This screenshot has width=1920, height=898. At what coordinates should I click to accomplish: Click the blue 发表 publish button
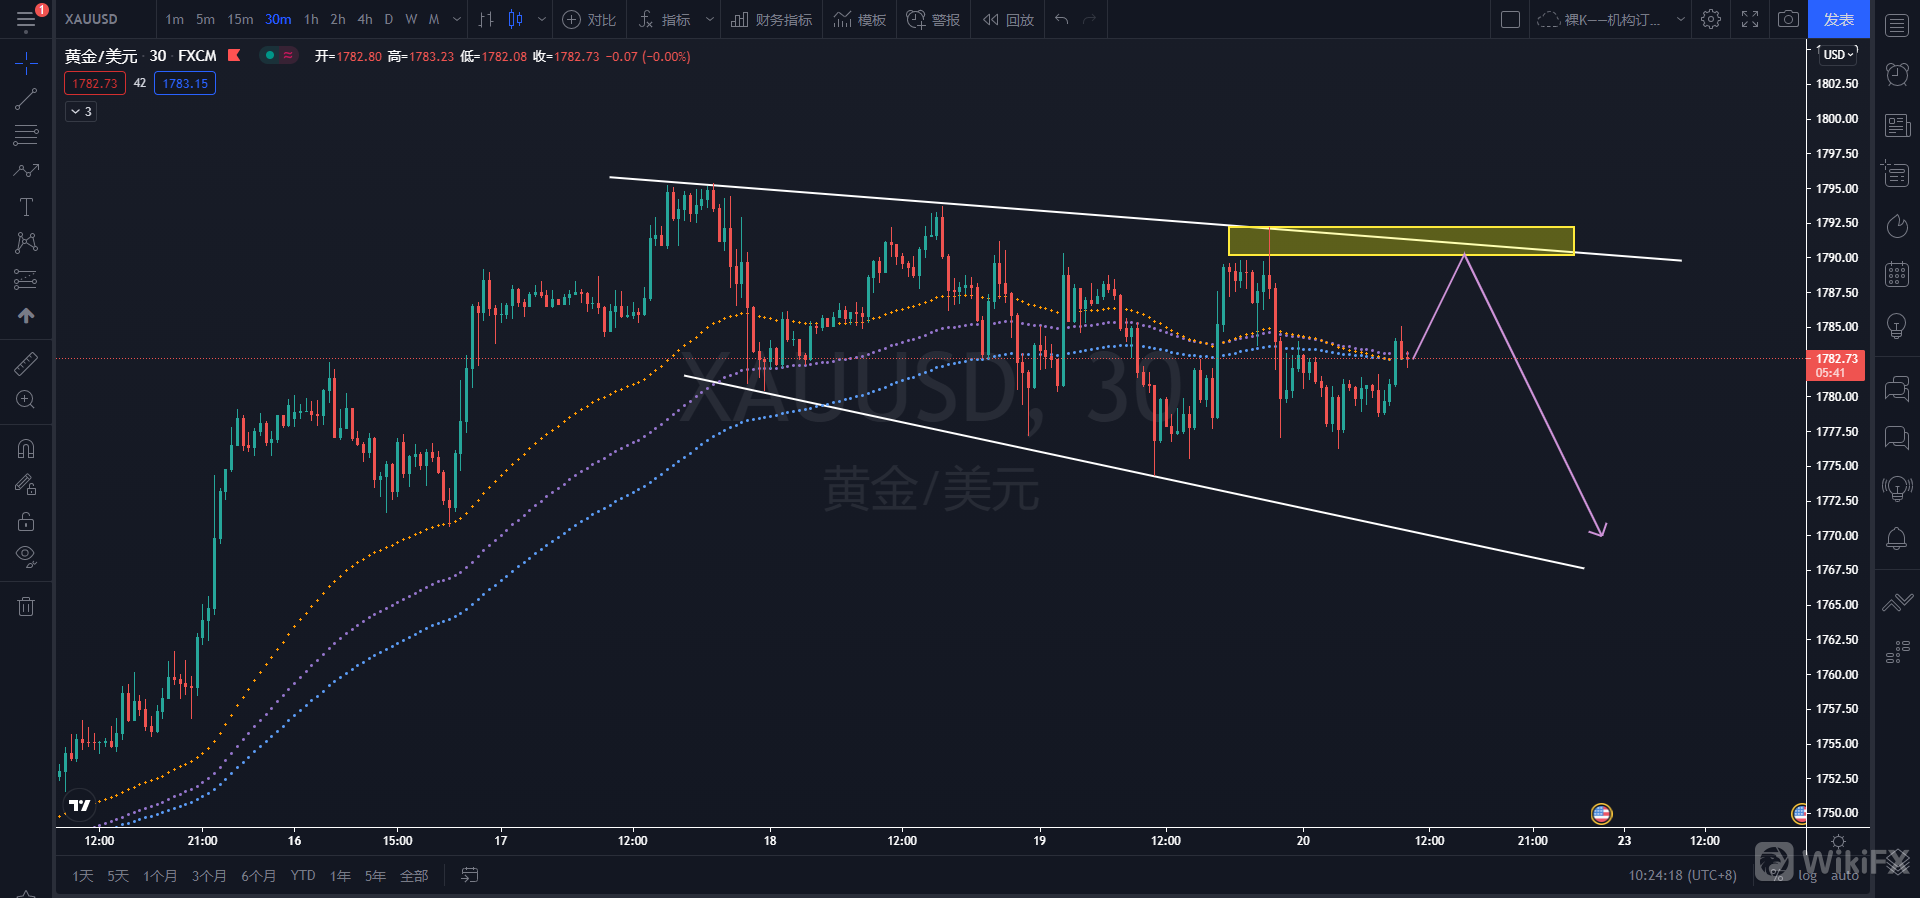coord(1838,19)
